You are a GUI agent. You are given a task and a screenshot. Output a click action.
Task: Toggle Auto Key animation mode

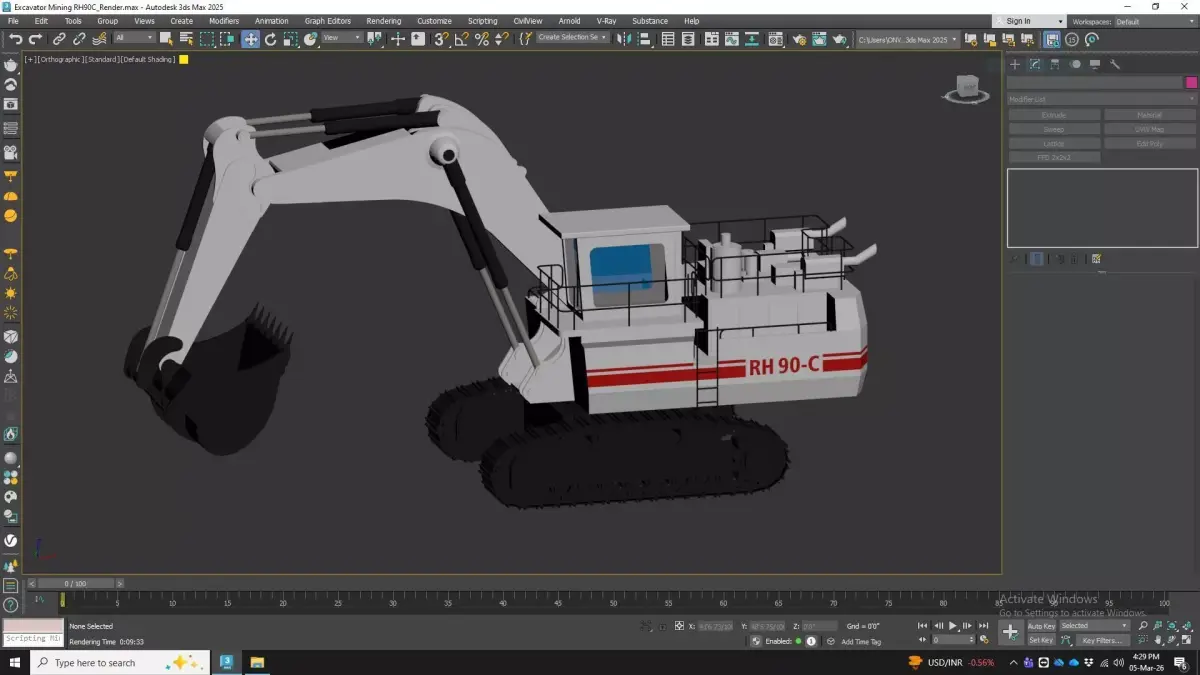tap(1041, 626)
